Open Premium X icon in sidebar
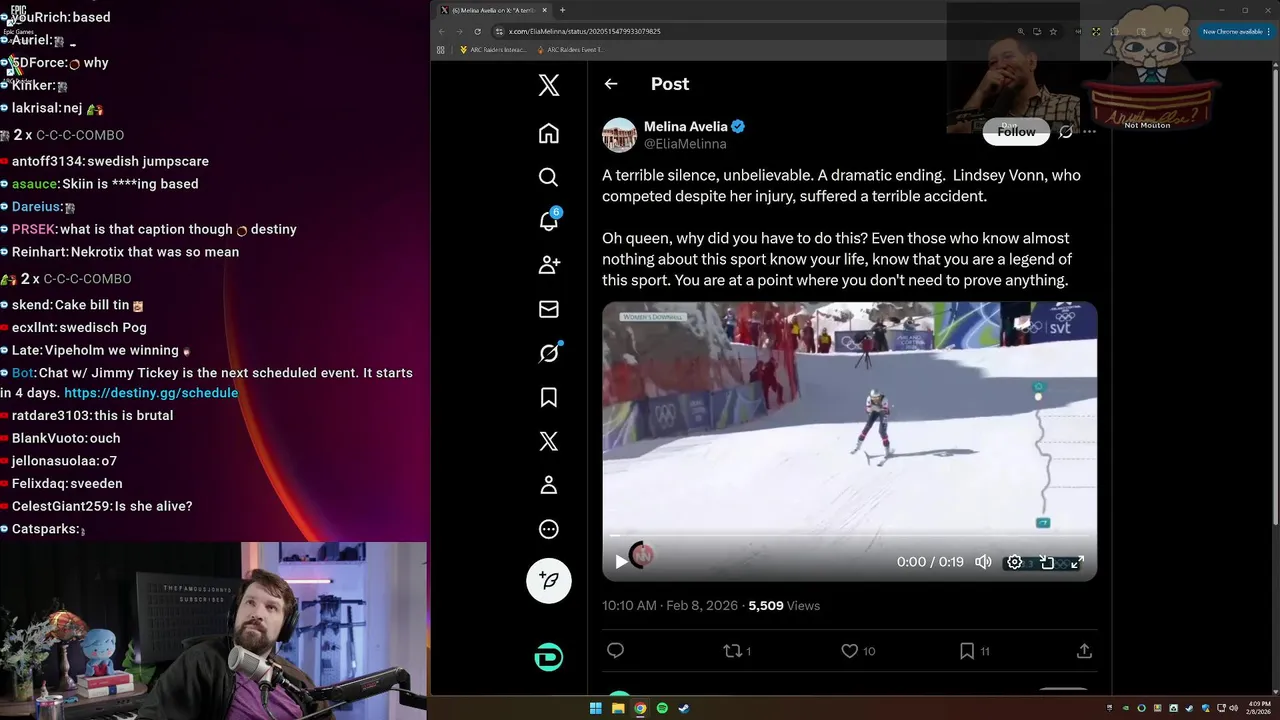The image size is (1280, 720). pos(548,441)
